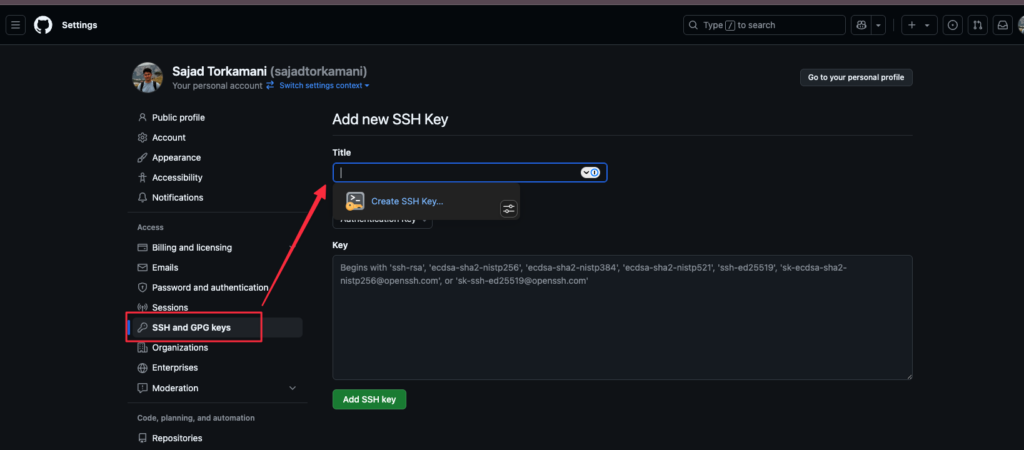Click the GitHub octocat logo
1024x450 pixels.
[x=43, y=25]
